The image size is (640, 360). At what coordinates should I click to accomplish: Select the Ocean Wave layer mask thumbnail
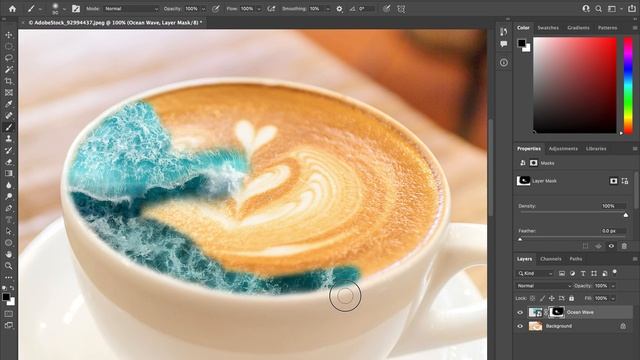click(x=556, y=312)
